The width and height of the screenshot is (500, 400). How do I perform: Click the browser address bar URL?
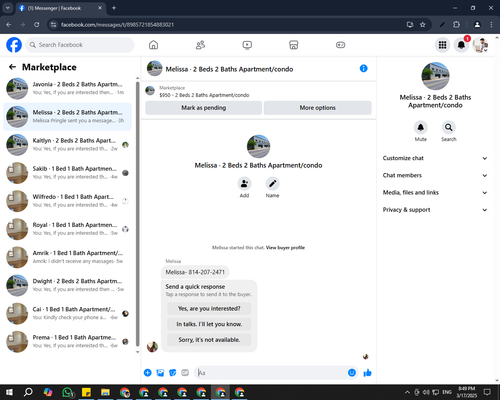tap(117, 25)
